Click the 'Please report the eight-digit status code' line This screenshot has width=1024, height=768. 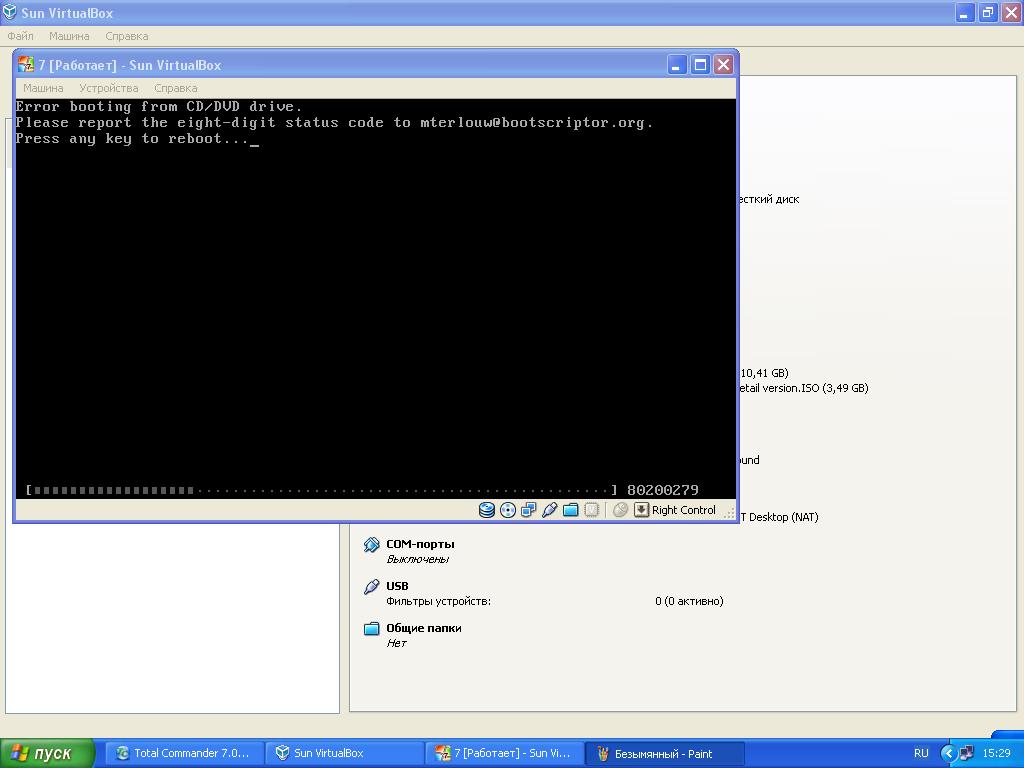(334, 123)
